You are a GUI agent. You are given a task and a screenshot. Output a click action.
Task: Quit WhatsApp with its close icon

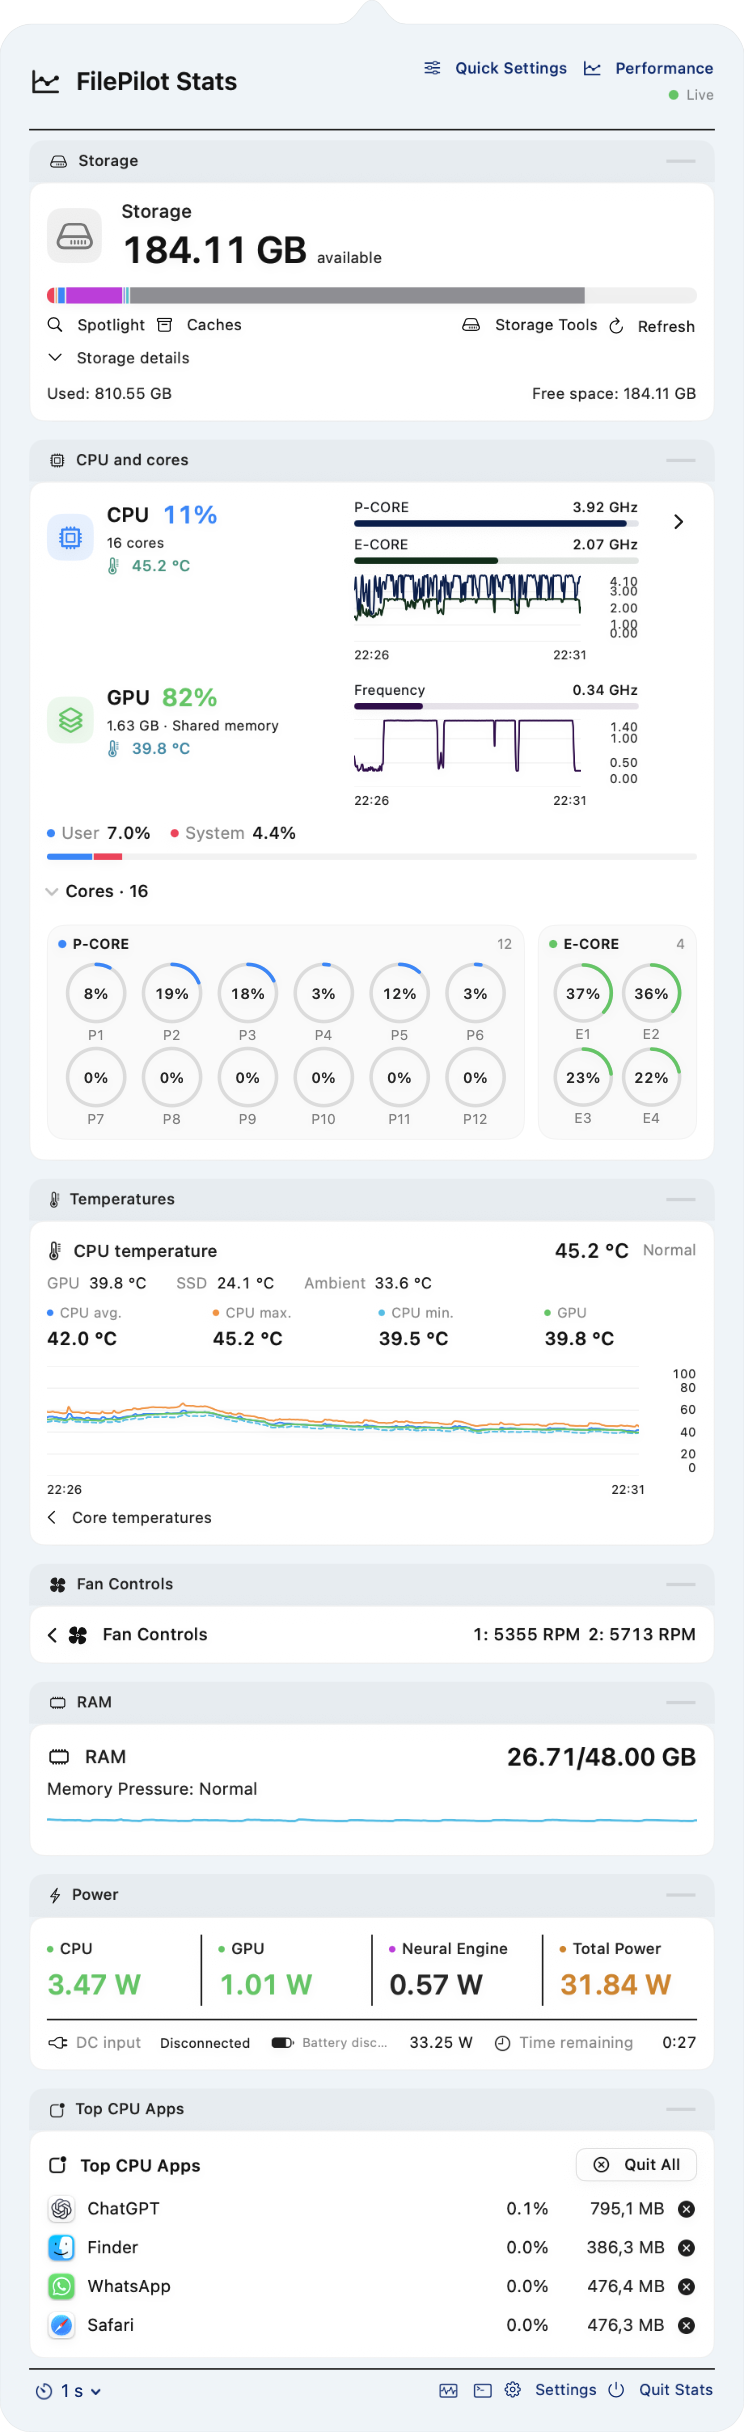pyautogui.click(x=687, y=2287)
